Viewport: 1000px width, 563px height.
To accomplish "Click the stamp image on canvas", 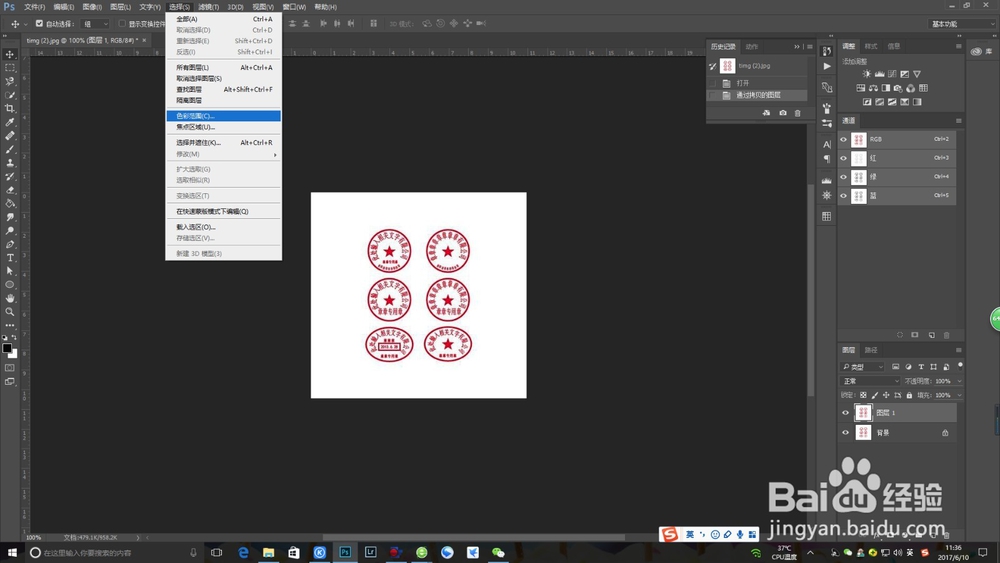I will tap(418, 295).
